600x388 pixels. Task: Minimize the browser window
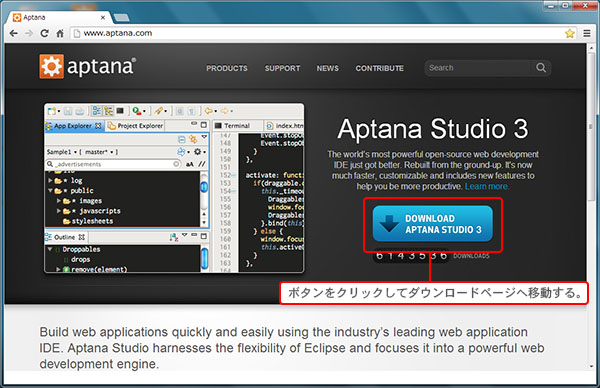pos(551,5)
